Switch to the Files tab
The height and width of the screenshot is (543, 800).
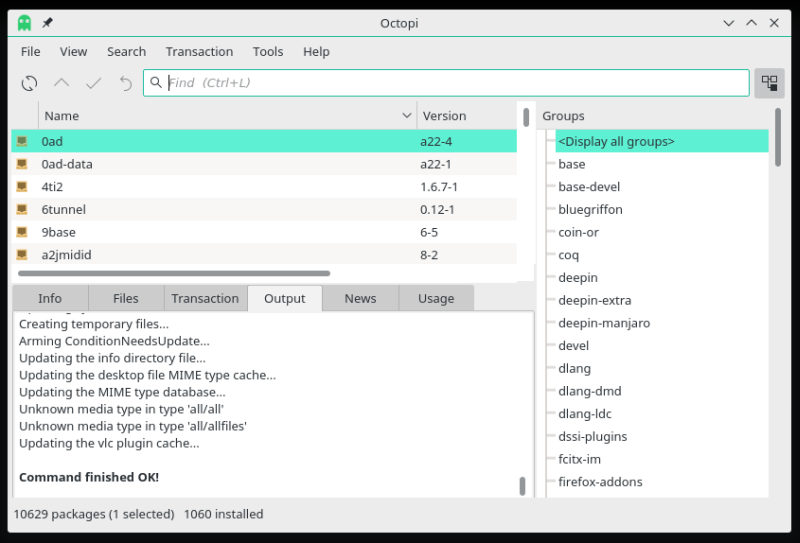click(126, 299)
